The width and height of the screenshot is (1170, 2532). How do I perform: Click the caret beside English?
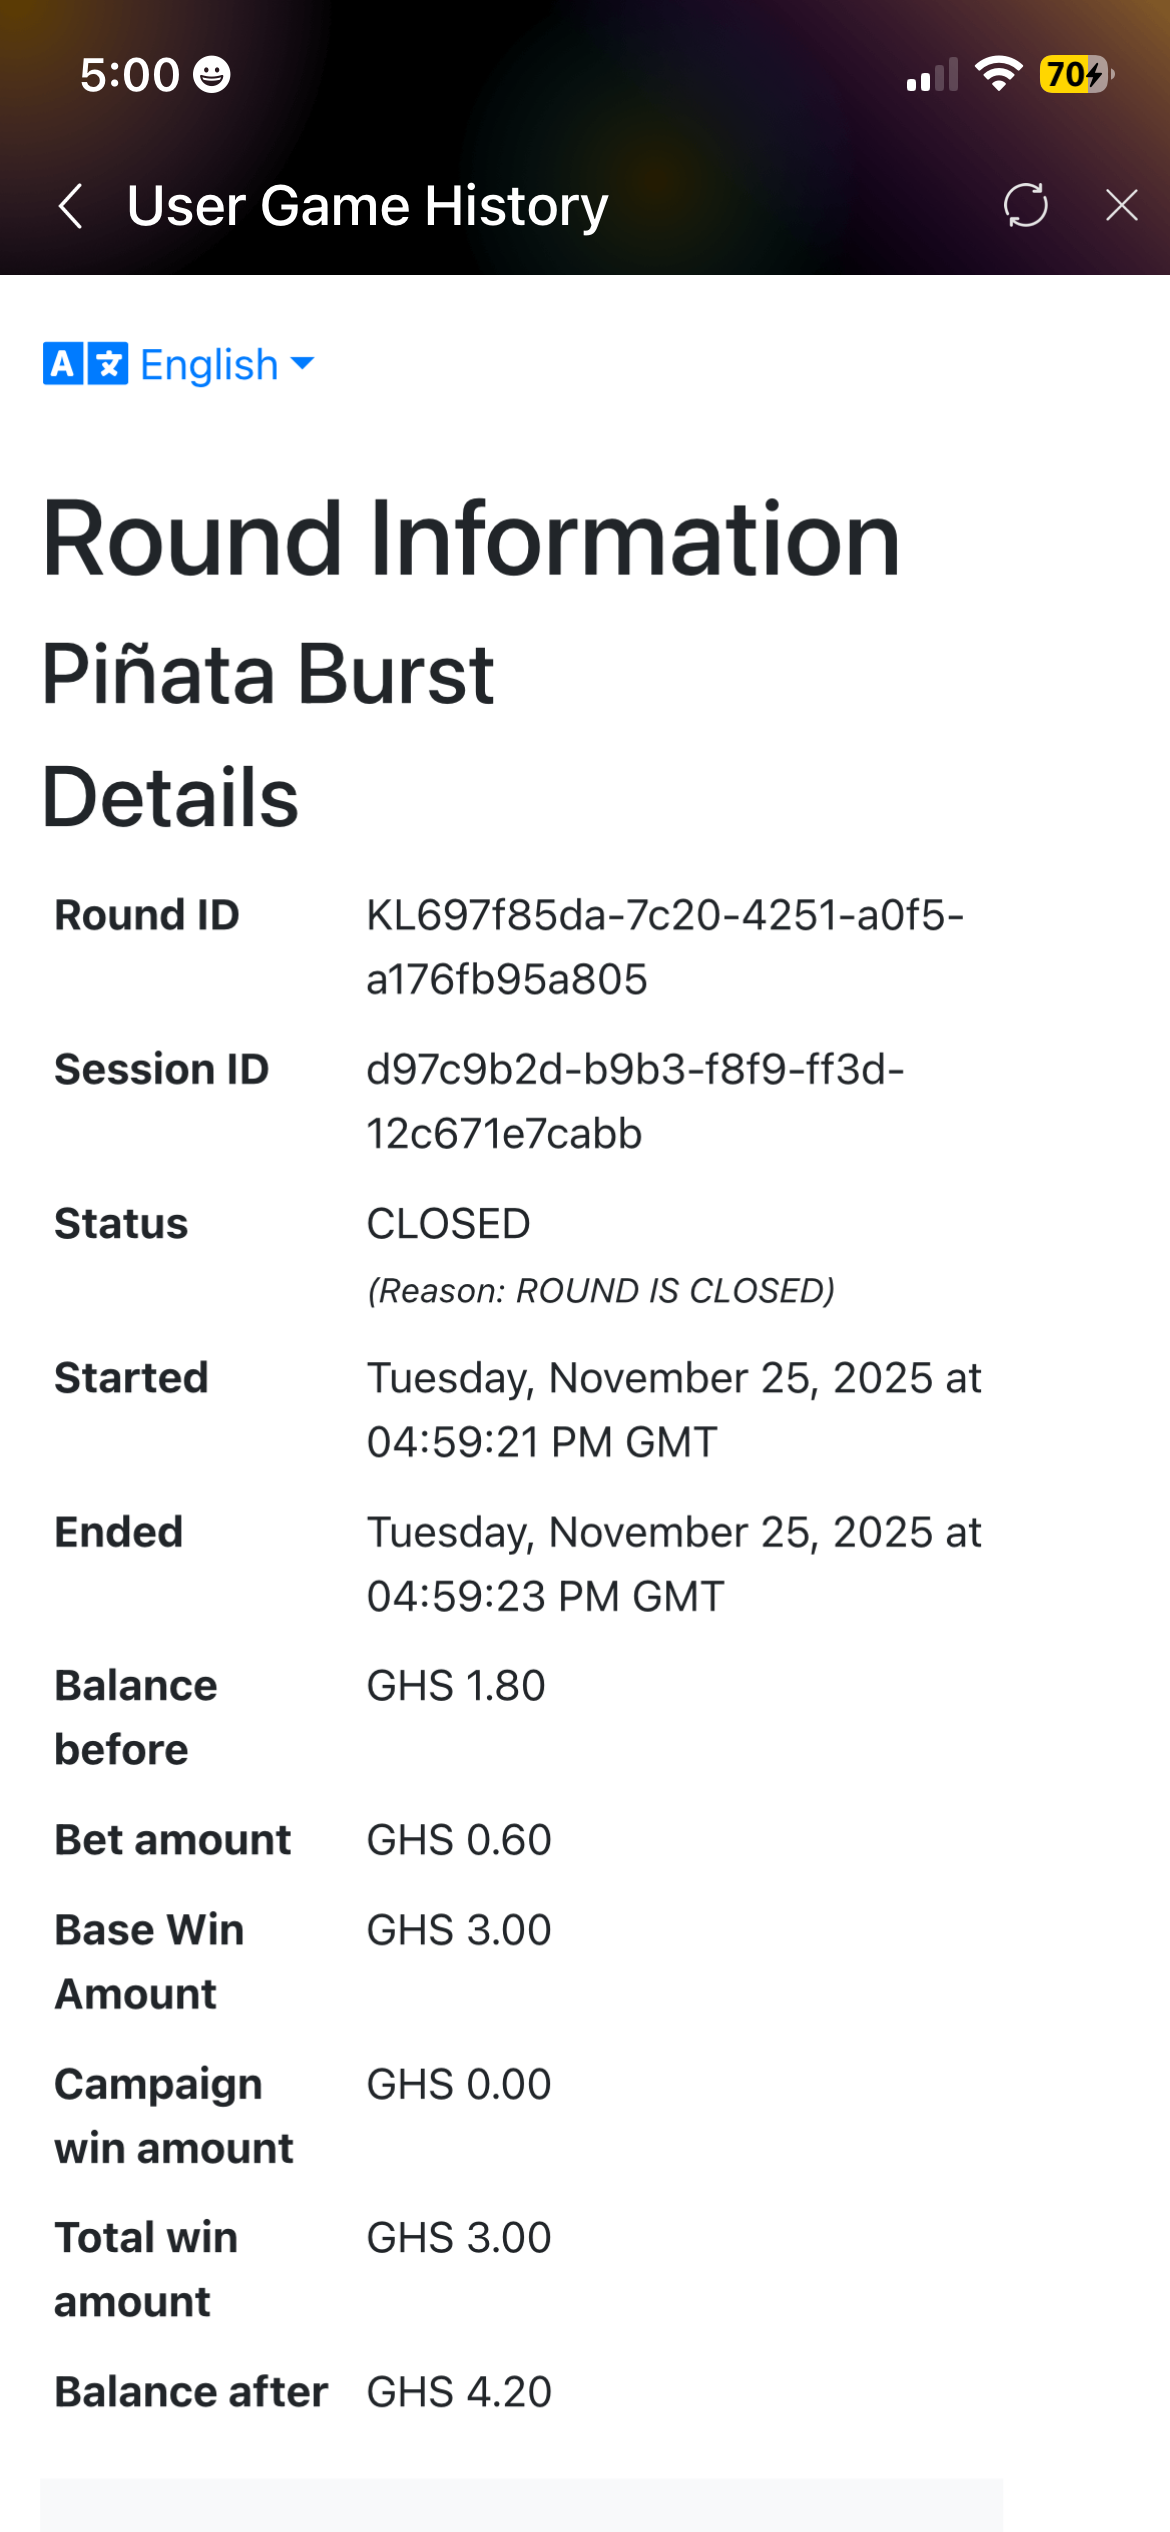point(302,363)
